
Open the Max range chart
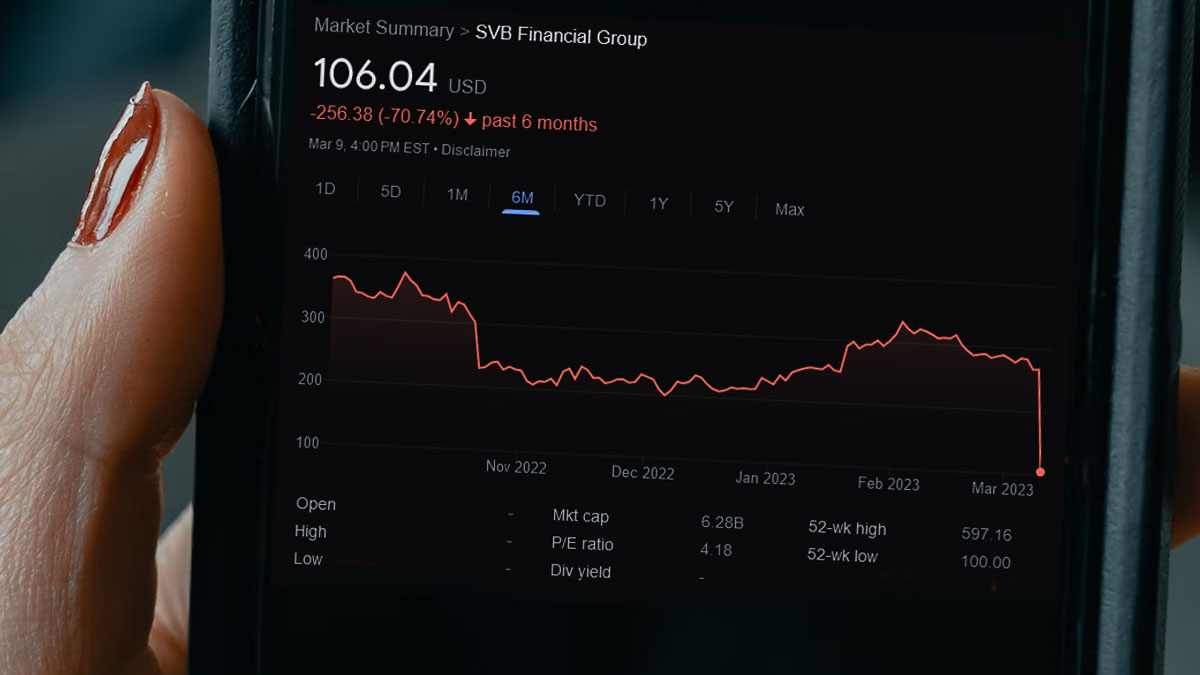790,210
